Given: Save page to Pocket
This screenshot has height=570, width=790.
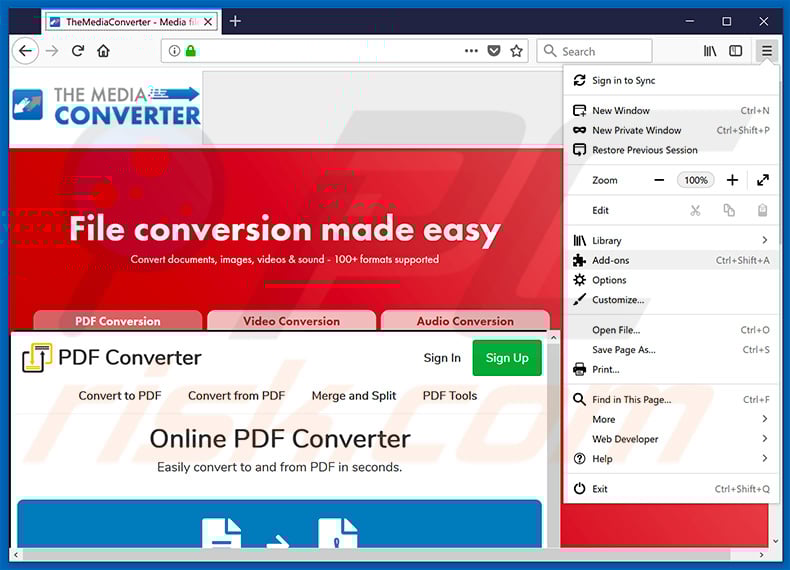Looking at the screenshot, I should (x=494, y=51).
